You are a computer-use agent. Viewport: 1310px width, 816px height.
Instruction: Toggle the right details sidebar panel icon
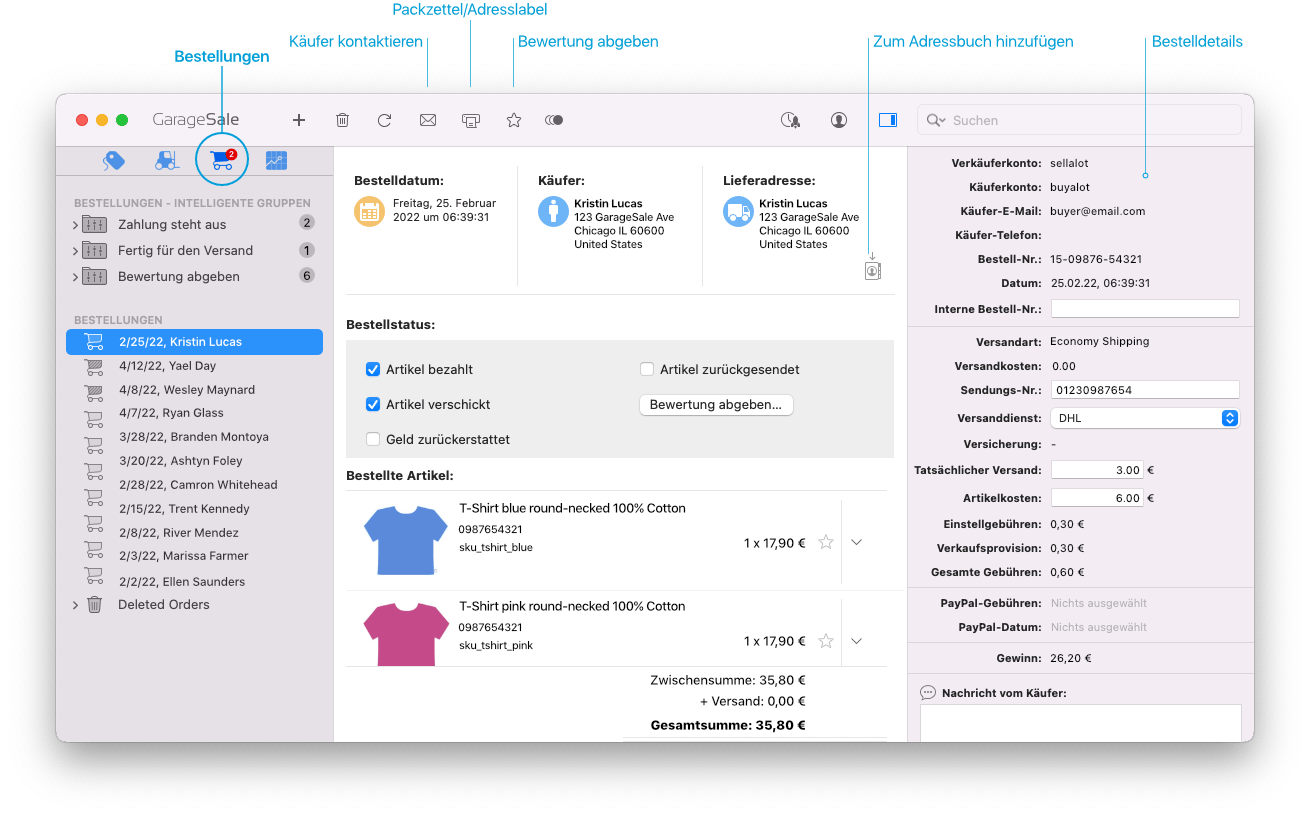click(887, 120)
